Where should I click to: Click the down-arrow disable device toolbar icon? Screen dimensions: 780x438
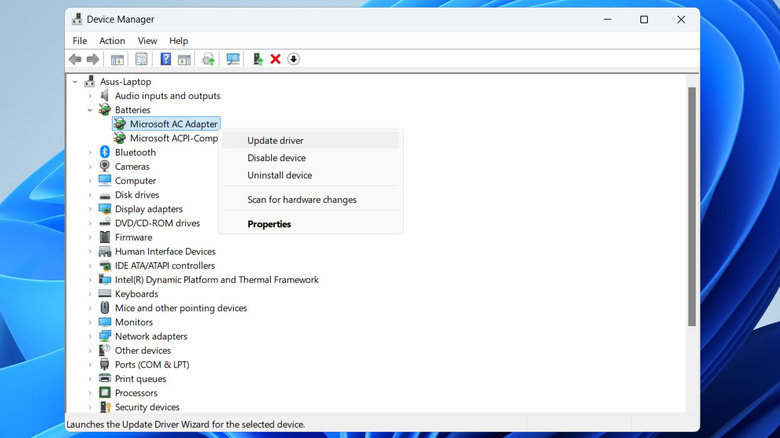(293, 59)
